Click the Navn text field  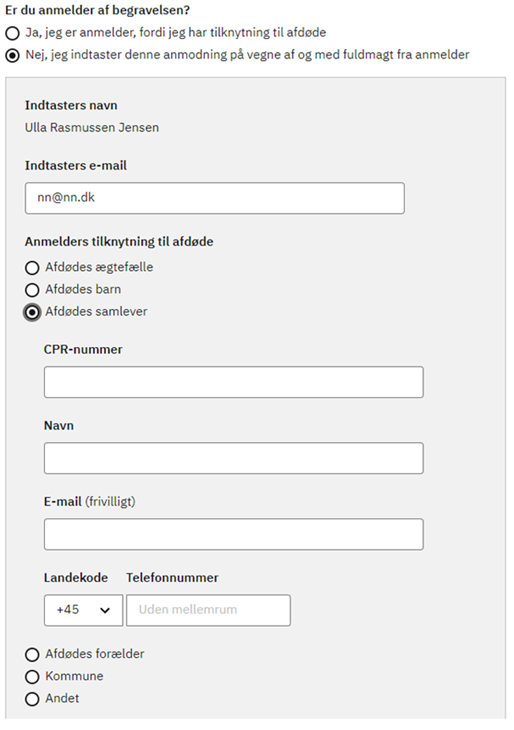234,458
